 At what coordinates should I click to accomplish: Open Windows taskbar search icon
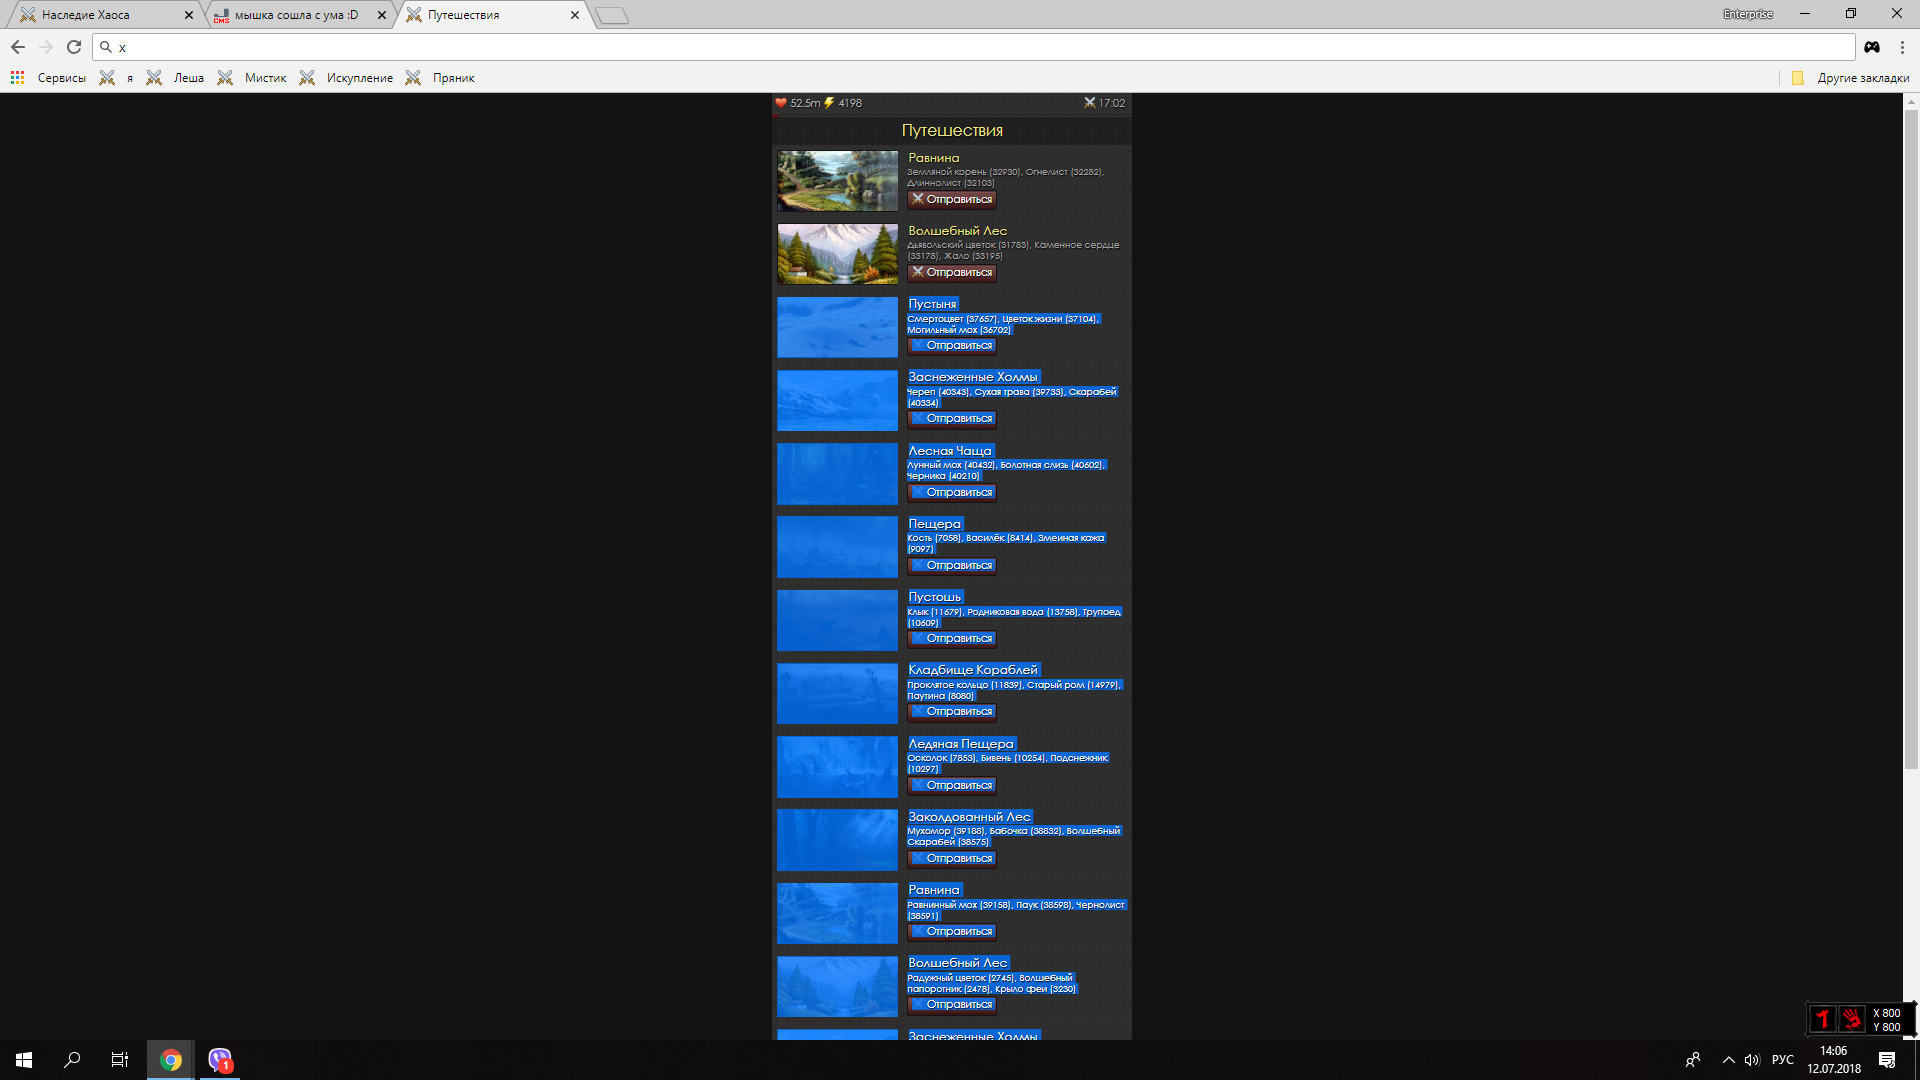coord(72,1060)
